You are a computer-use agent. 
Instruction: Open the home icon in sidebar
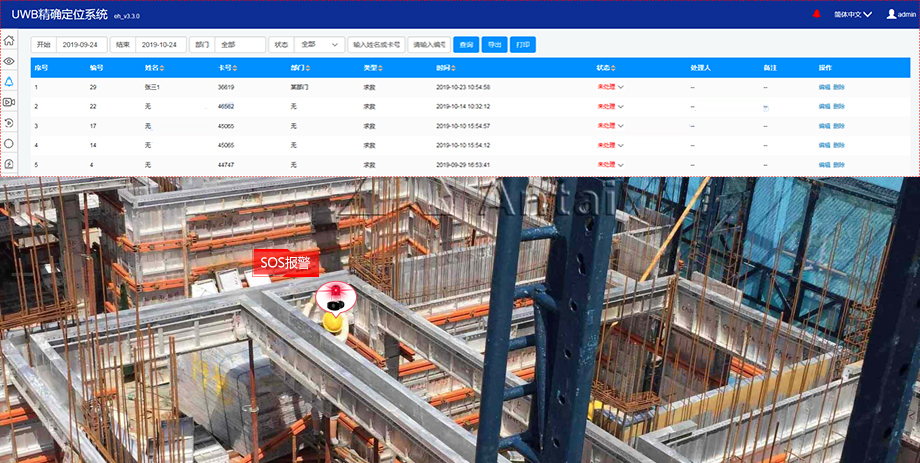click(9, 41)
